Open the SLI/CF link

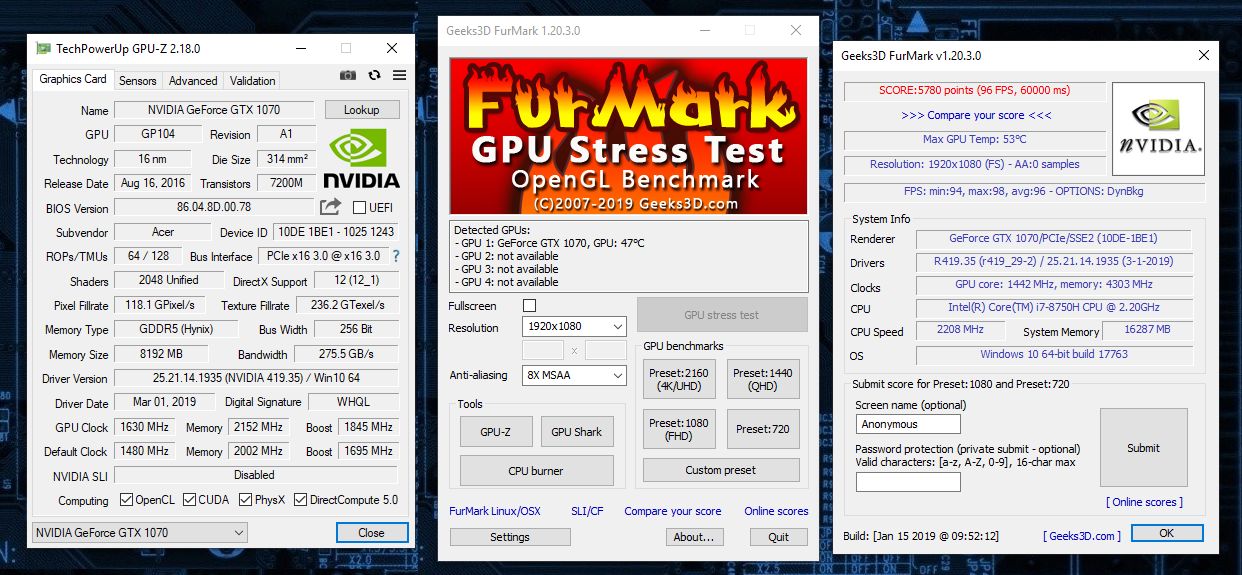coord(587,511)
